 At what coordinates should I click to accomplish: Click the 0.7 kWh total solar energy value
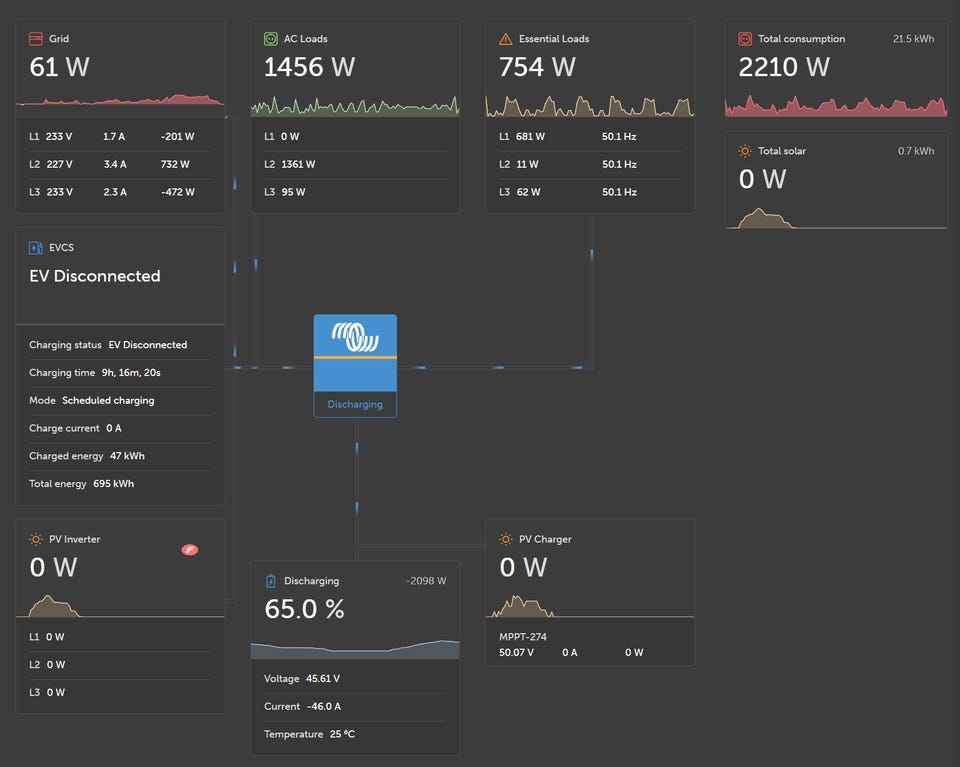[916, 151]
